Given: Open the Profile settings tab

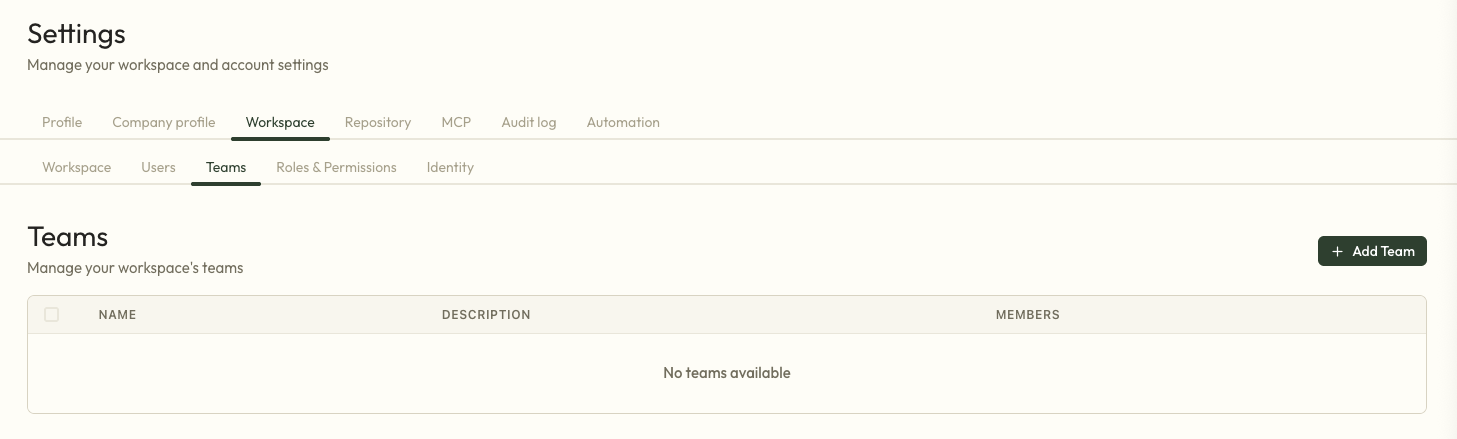Looking at the screenshot, I should tap(62, 122).
